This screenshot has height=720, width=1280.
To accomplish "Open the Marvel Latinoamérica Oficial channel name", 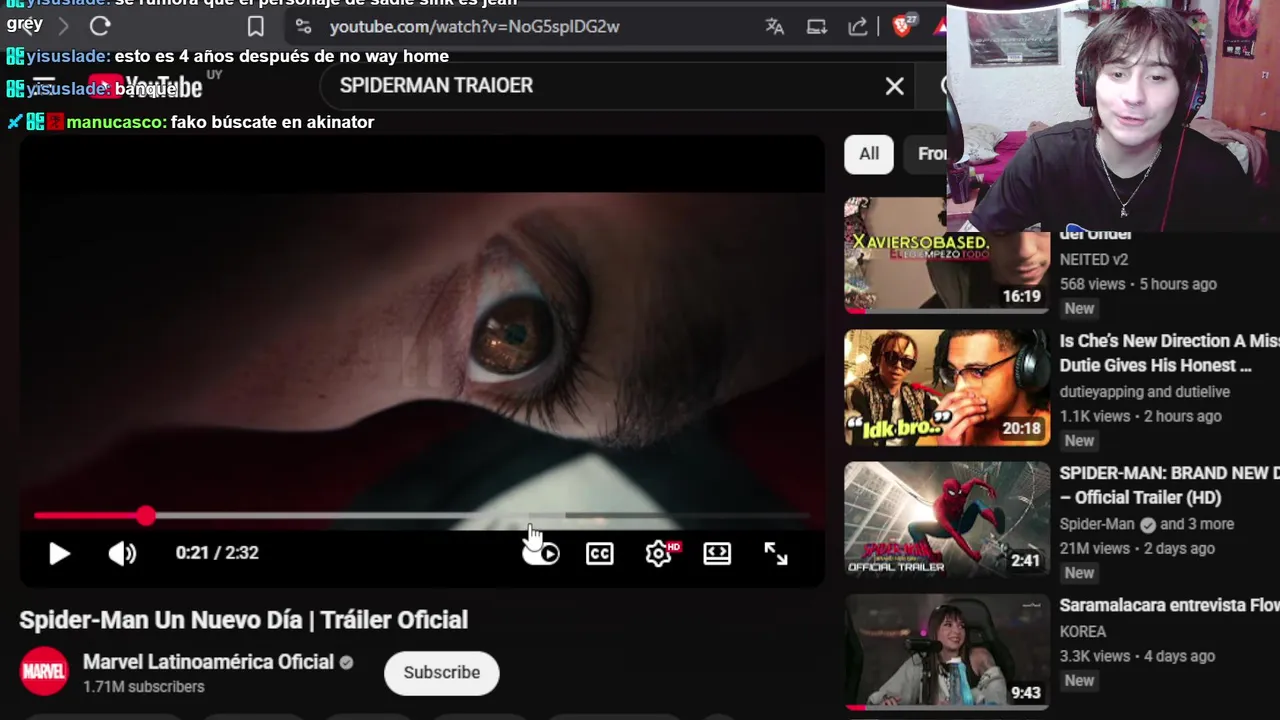I will point(208,662).
